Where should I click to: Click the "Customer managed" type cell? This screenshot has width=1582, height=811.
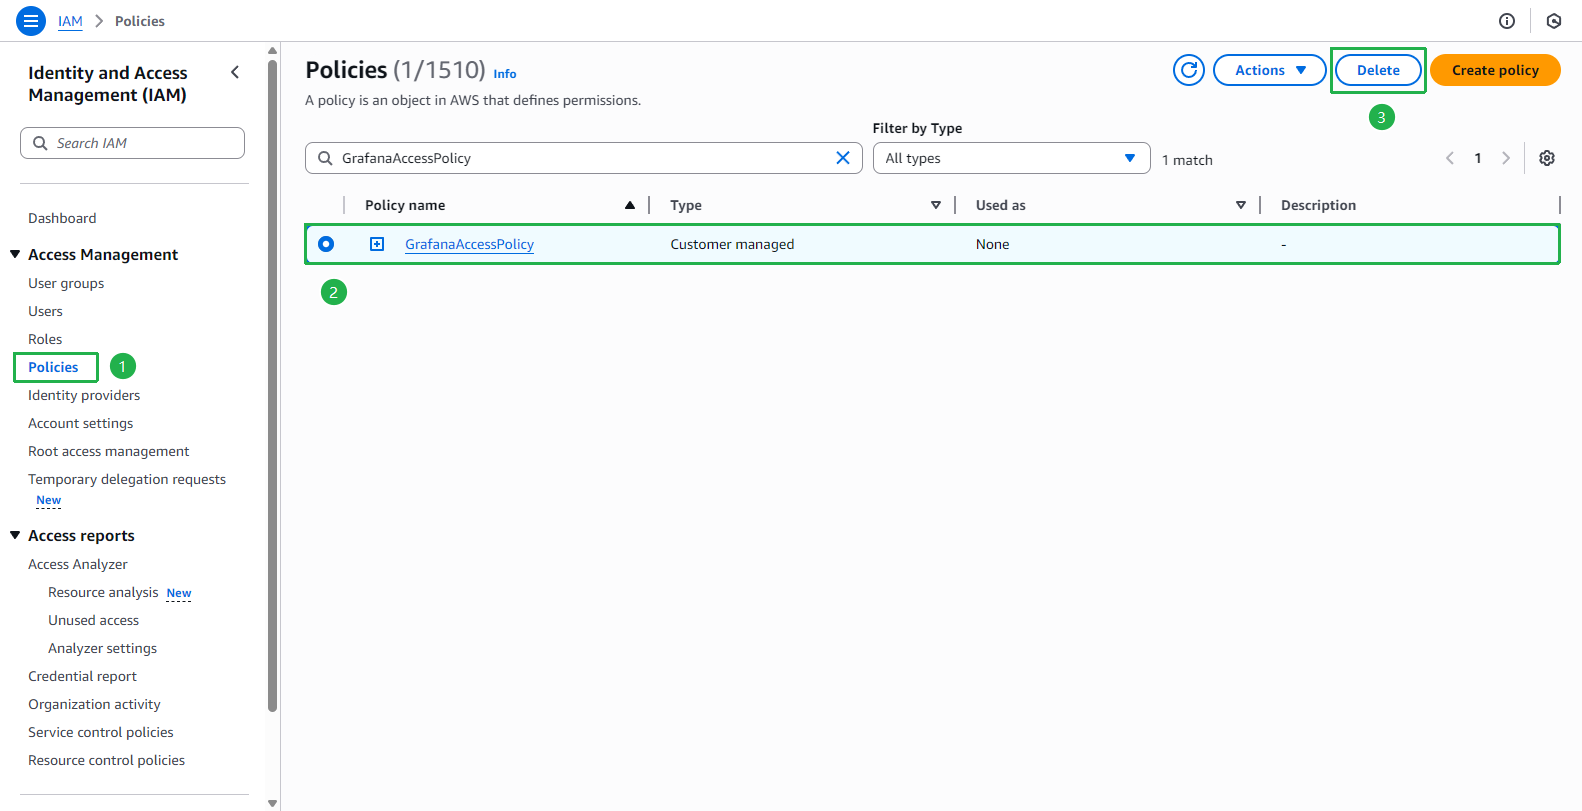tap(732, 244)
